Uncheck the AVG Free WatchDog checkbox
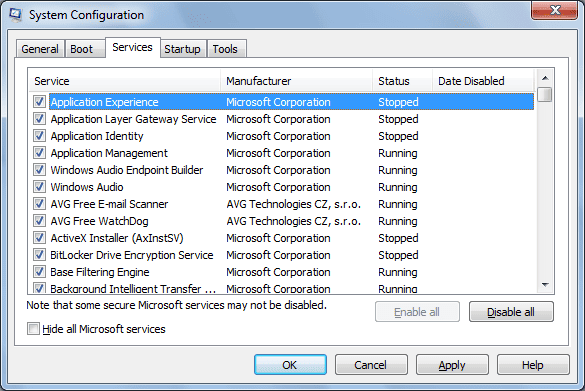Screen dimensions: 585x391 click(x=39, y=220)
